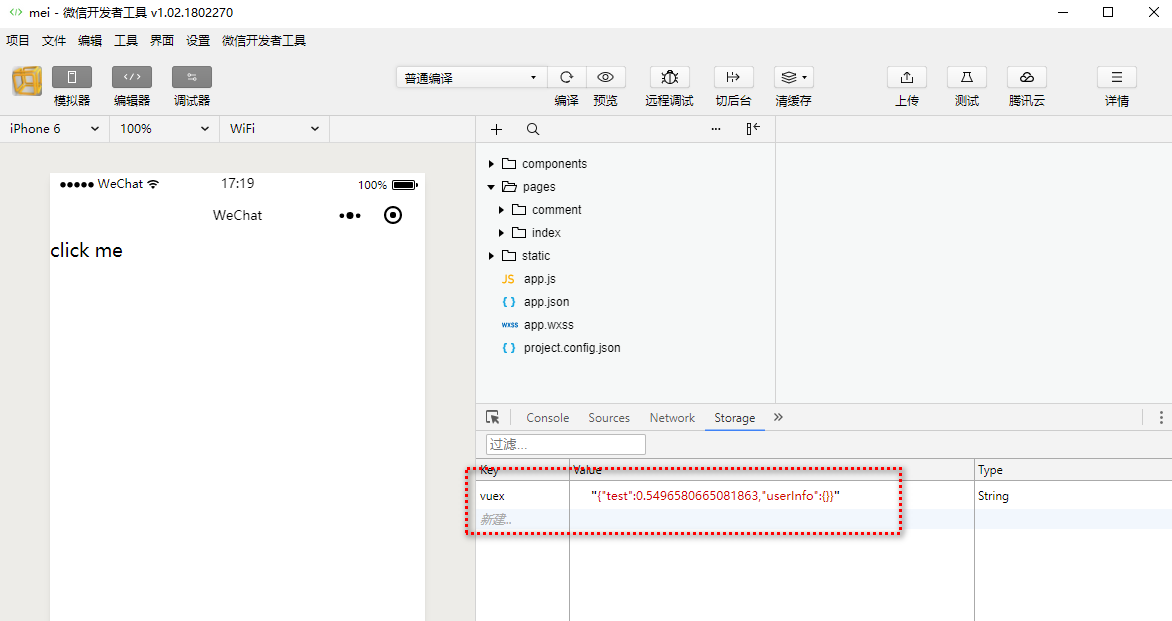Click the project avatar icon
1172x621 pixels.
(27, 81)
